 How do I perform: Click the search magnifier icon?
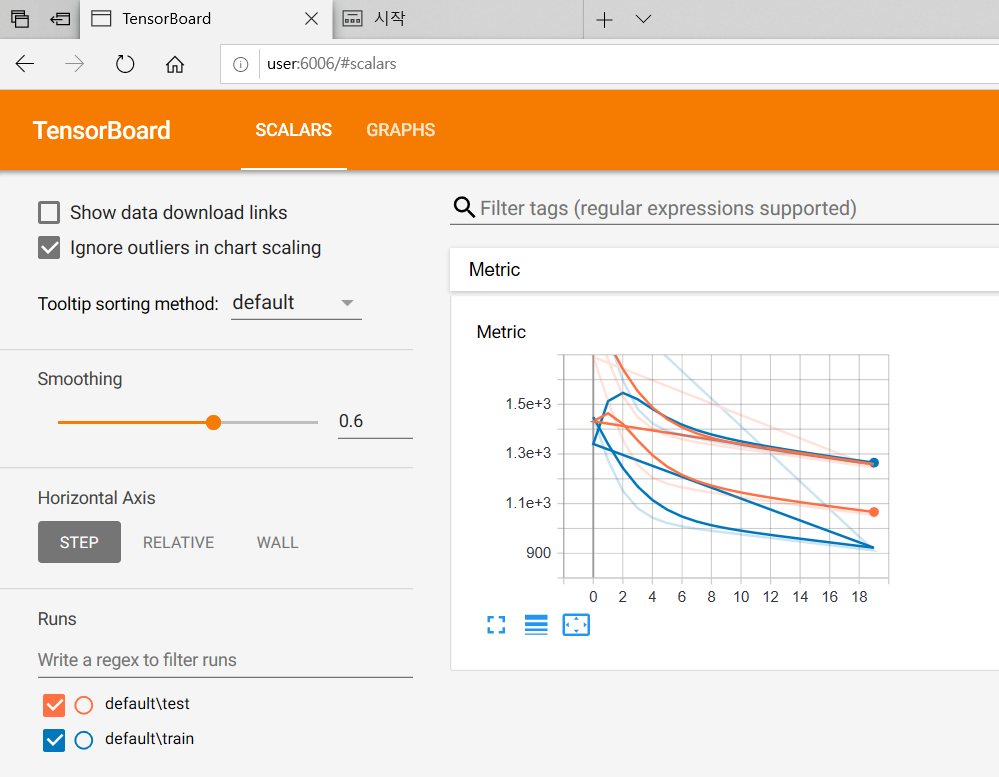pyautogui.click(x=464, y=207)
